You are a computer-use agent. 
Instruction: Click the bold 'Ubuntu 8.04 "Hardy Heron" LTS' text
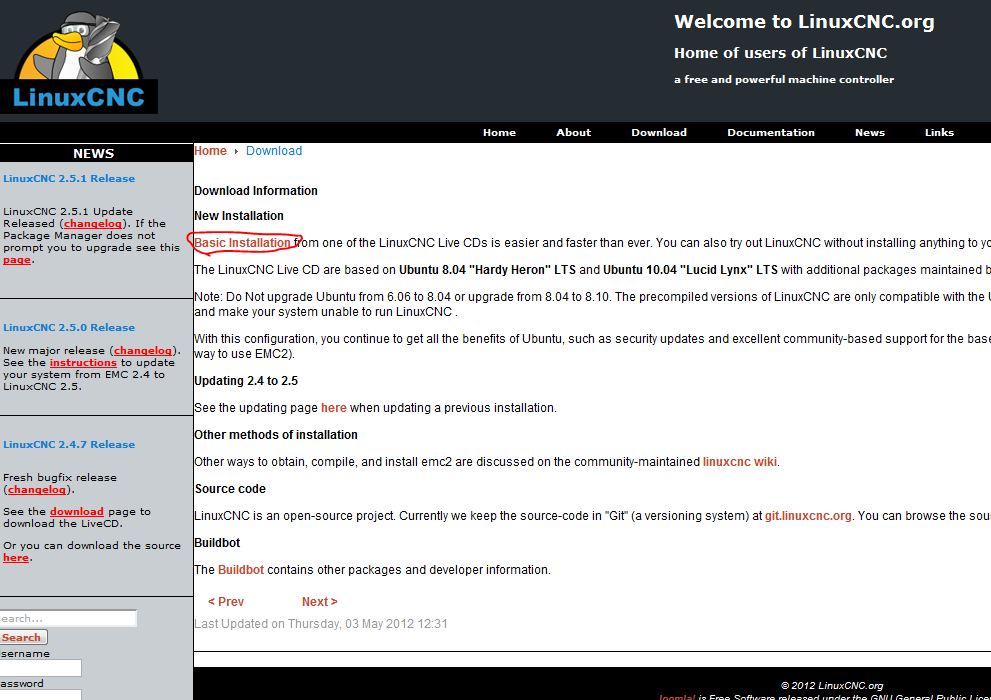point(487,270)
